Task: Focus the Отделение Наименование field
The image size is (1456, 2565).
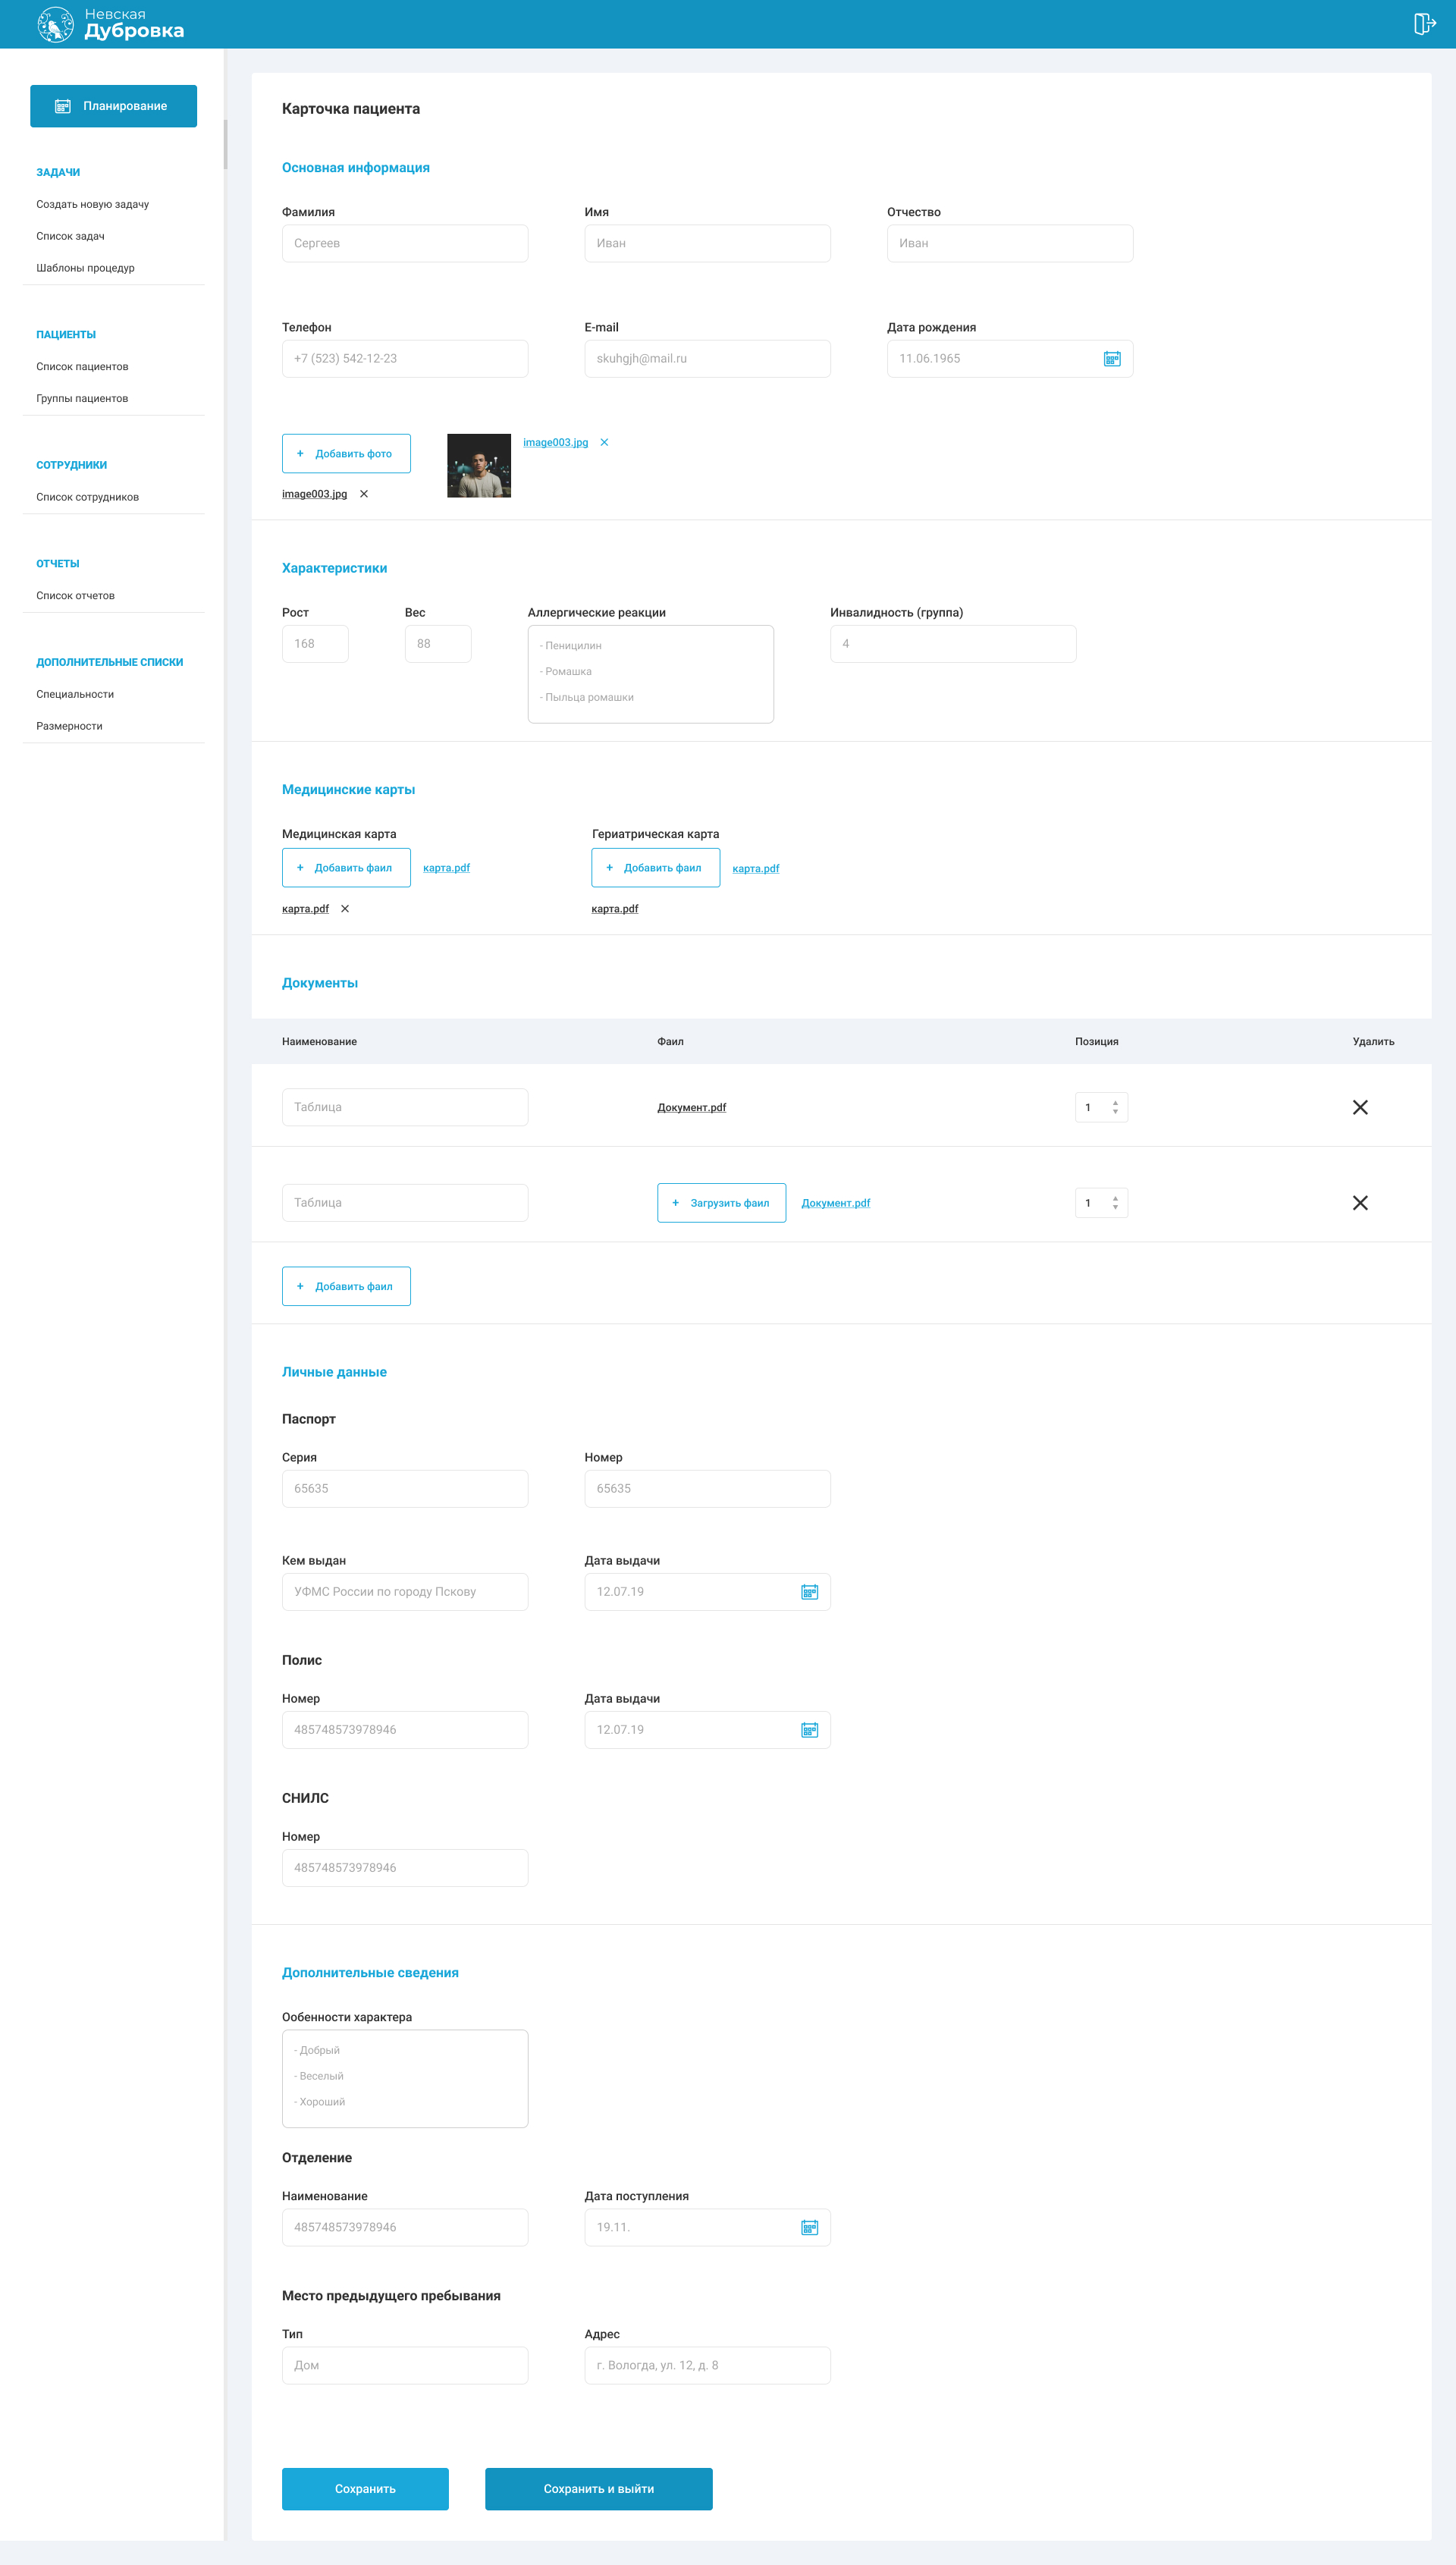Action: 405,2227
